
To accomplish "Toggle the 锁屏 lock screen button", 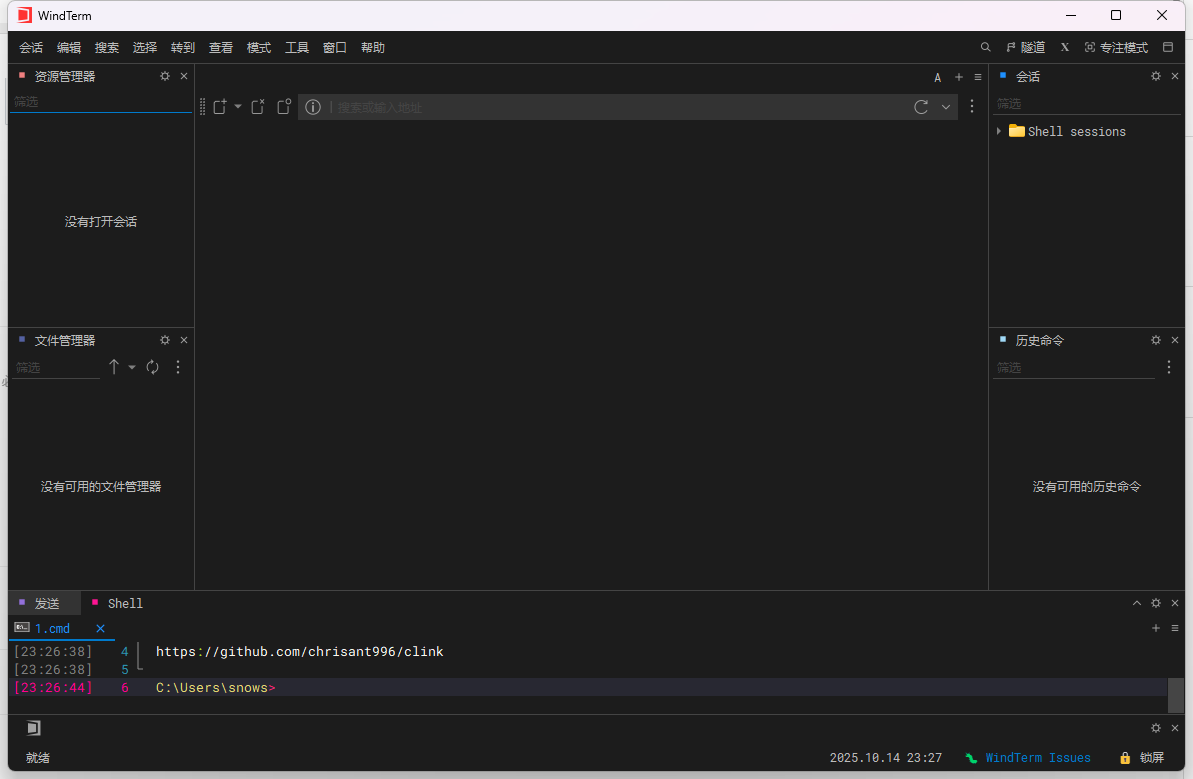I will click(1142, 758).
